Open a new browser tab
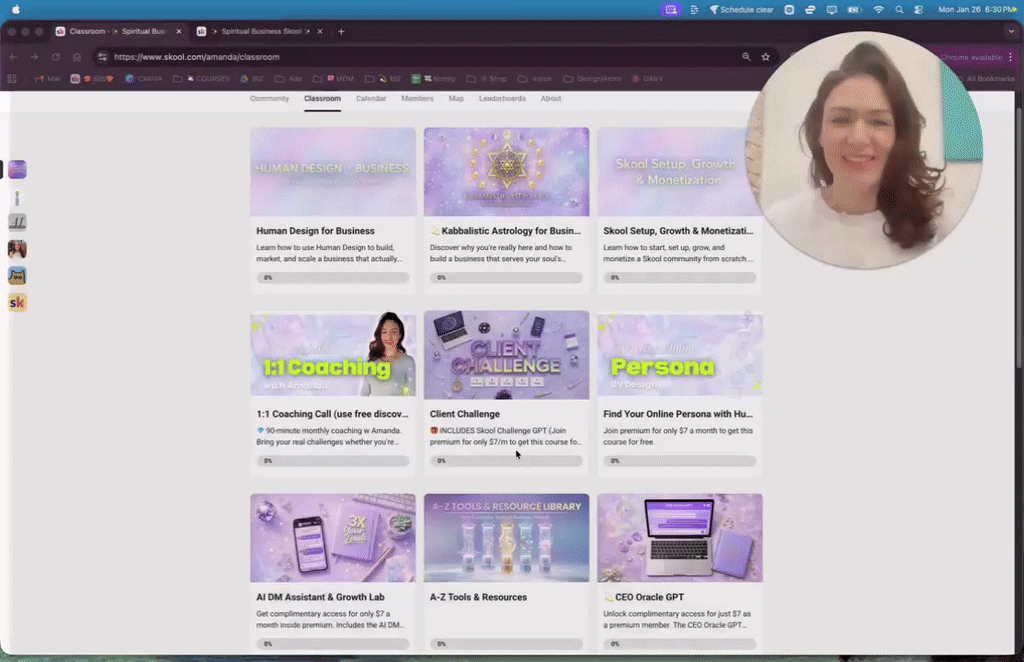Viewport: 1024px width, 662px height. (341, 31)
